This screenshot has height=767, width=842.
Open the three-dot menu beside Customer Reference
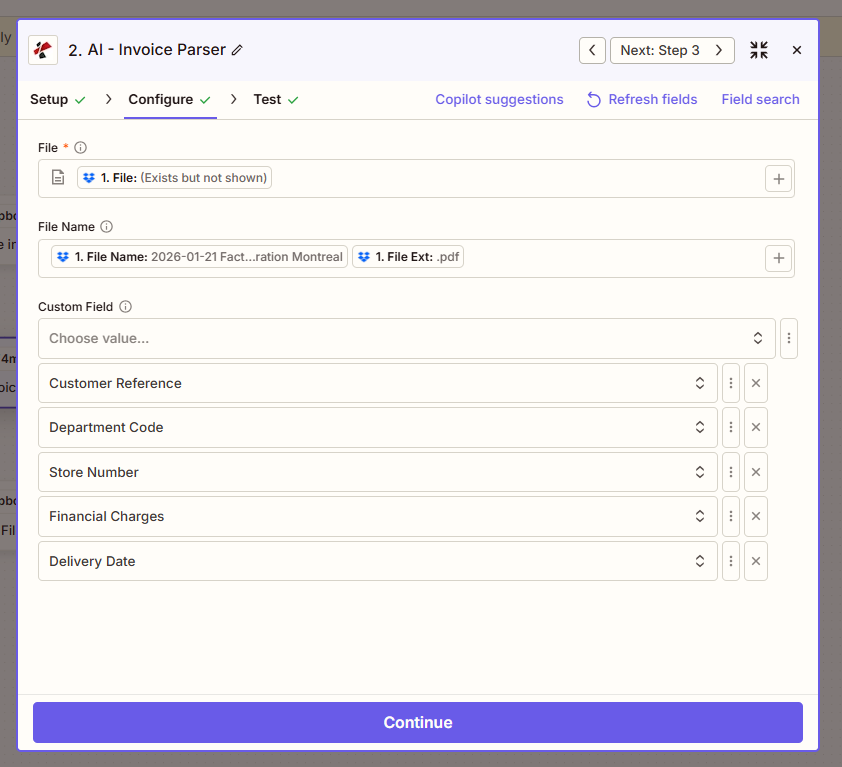[730, 382]
